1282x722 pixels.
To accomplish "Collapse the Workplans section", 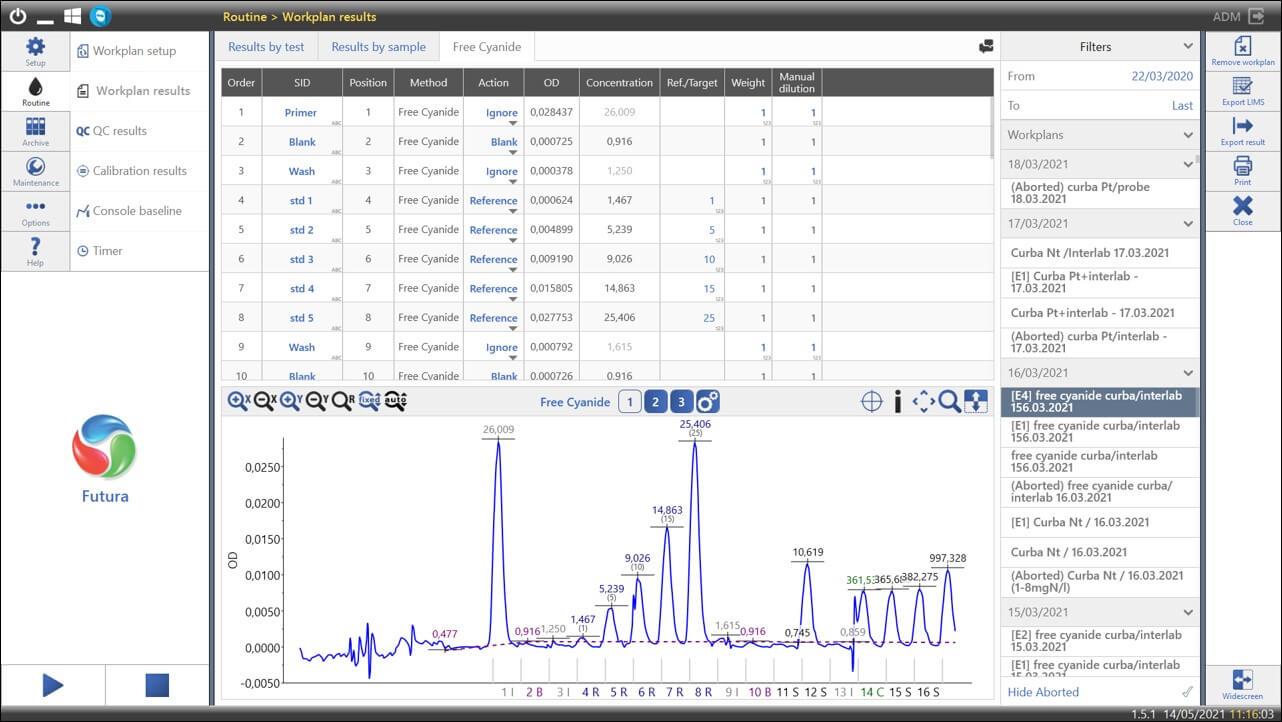I will click(x=1188, y=135).
